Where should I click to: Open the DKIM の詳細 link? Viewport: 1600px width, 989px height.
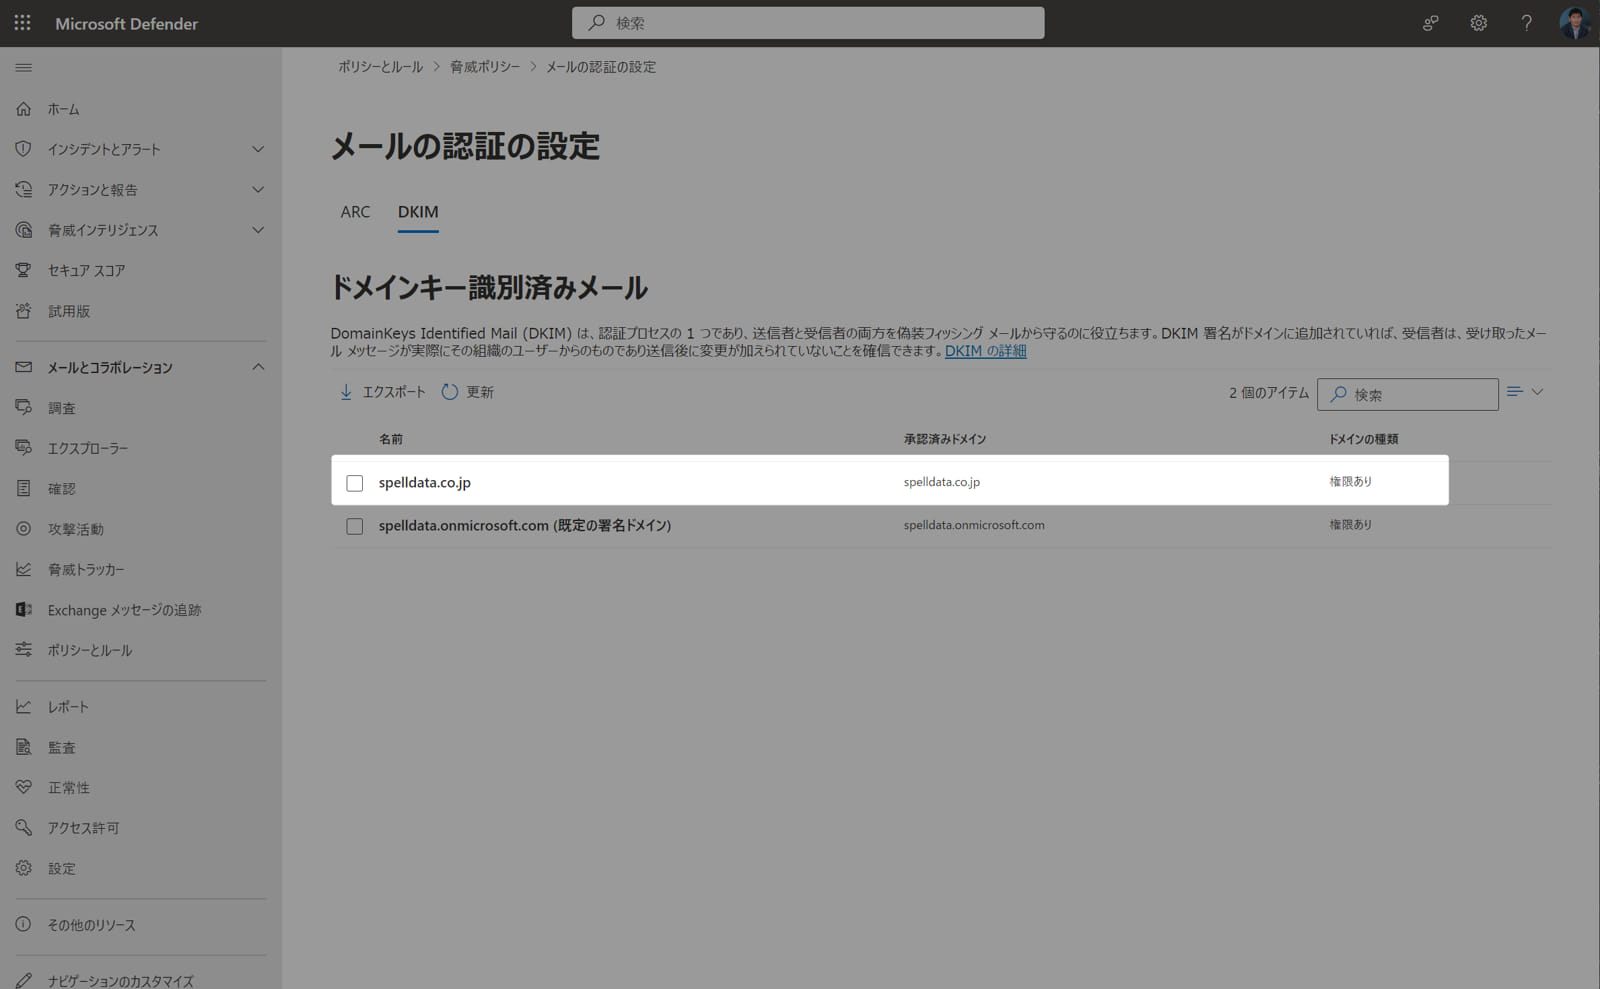click(x=985, y=351)
